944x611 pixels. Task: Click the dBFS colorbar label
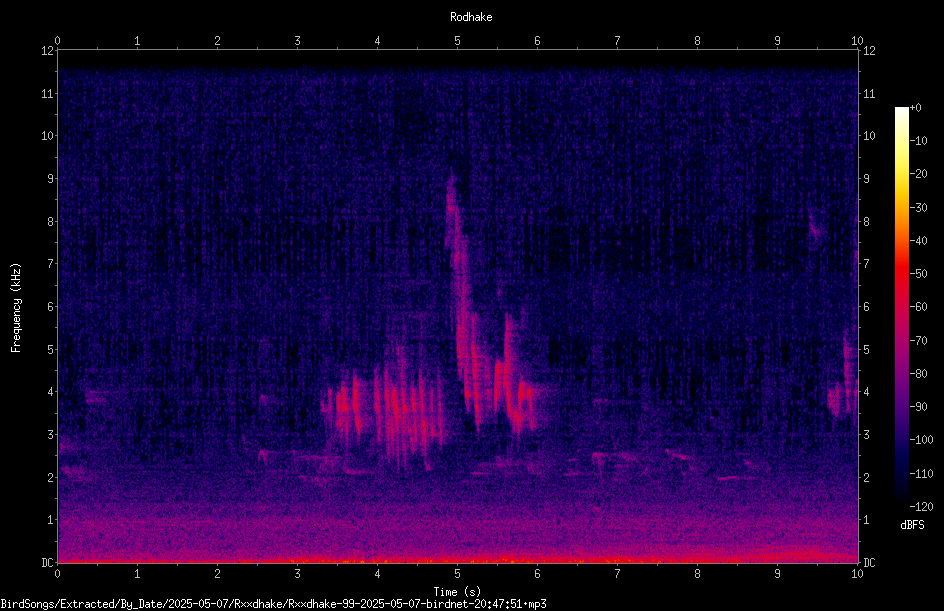(912, 525)
